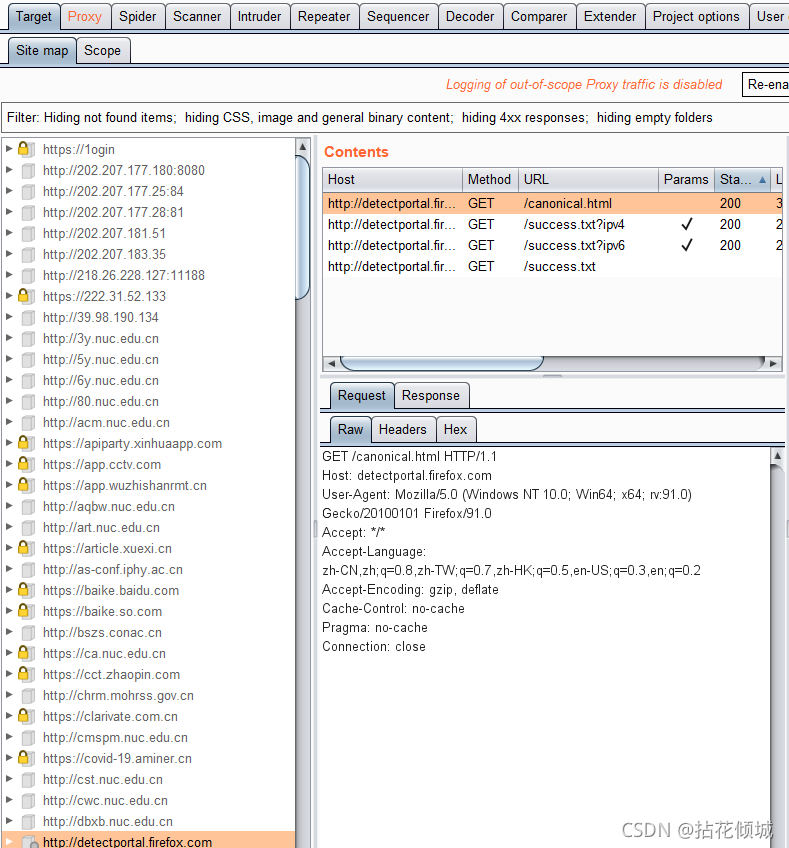Image resolution: width=789 pixels, height=848 pixels.
Task: Expand the http://cmspm.nuc.edu.cn tree node
Action: tap(9, 737)
